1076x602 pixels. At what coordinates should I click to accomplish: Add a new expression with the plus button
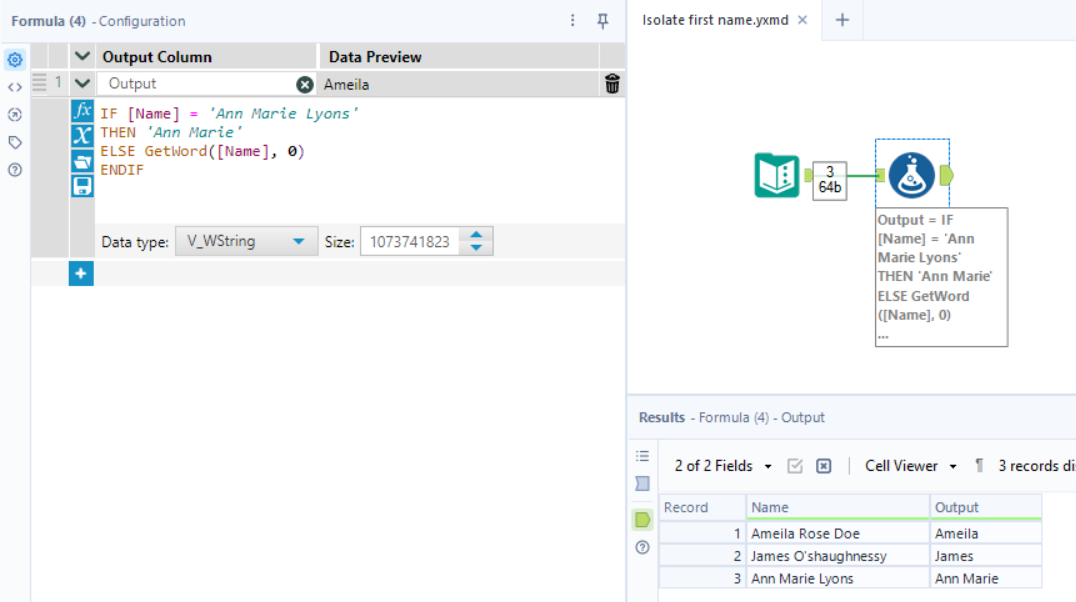point(81,271)
